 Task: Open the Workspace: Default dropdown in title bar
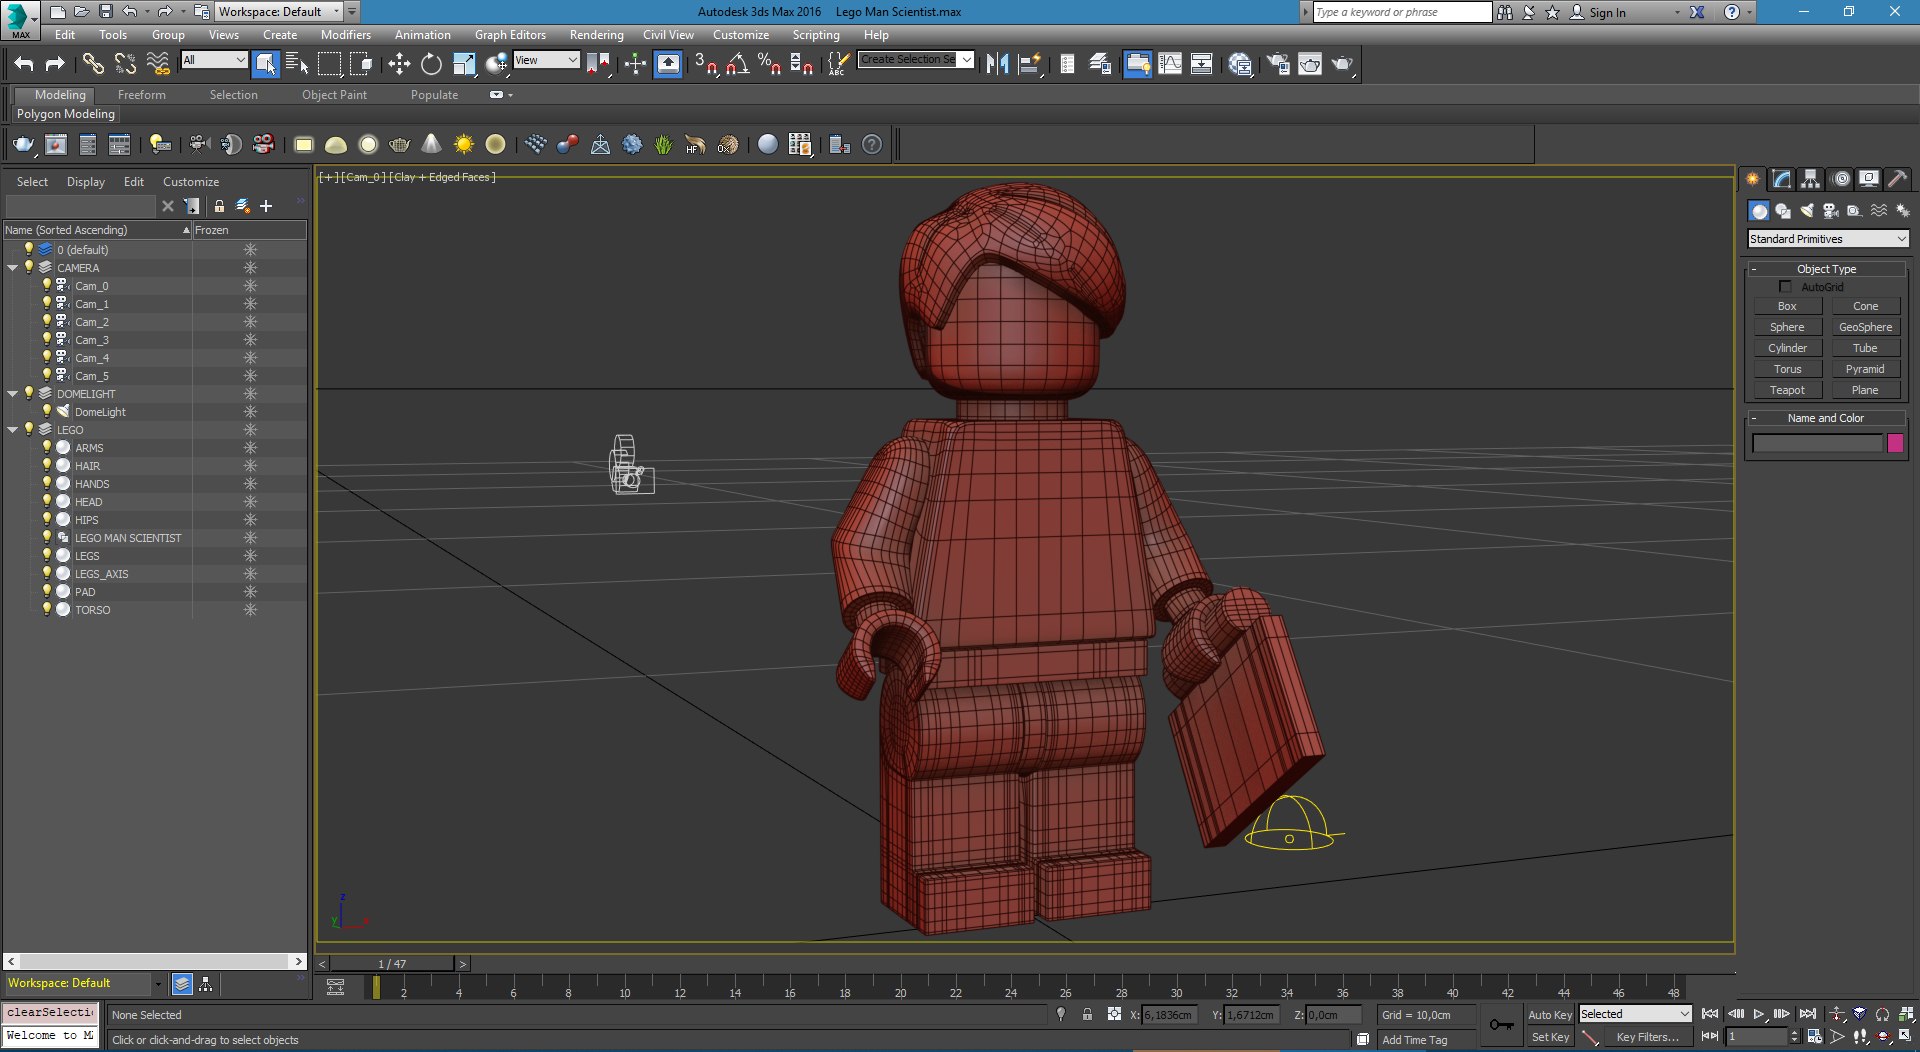tap(280, 12)
